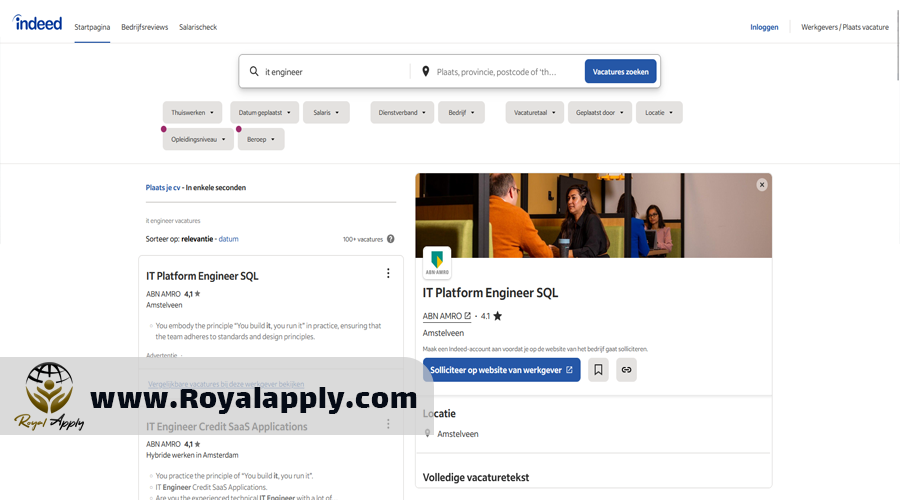Open the Dienstverband filter dropdown
Screen dimensions: 900x500
pos(402,113)
